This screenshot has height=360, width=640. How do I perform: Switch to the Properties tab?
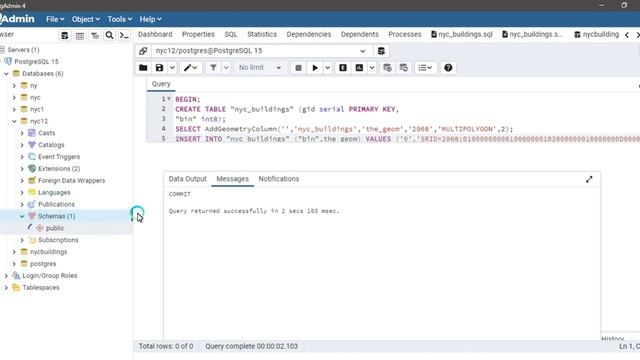click(x=198, y=34)
